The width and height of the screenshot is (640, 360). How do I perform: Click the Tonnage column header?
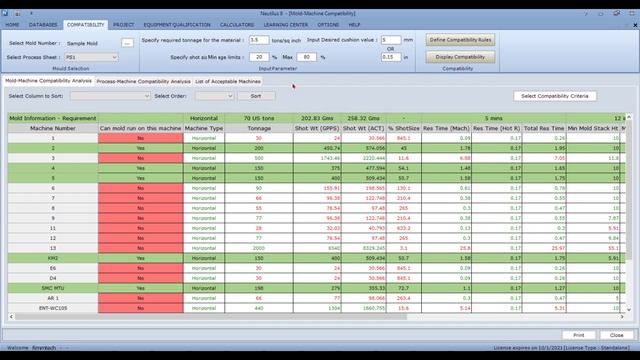[x=259, y=128]
